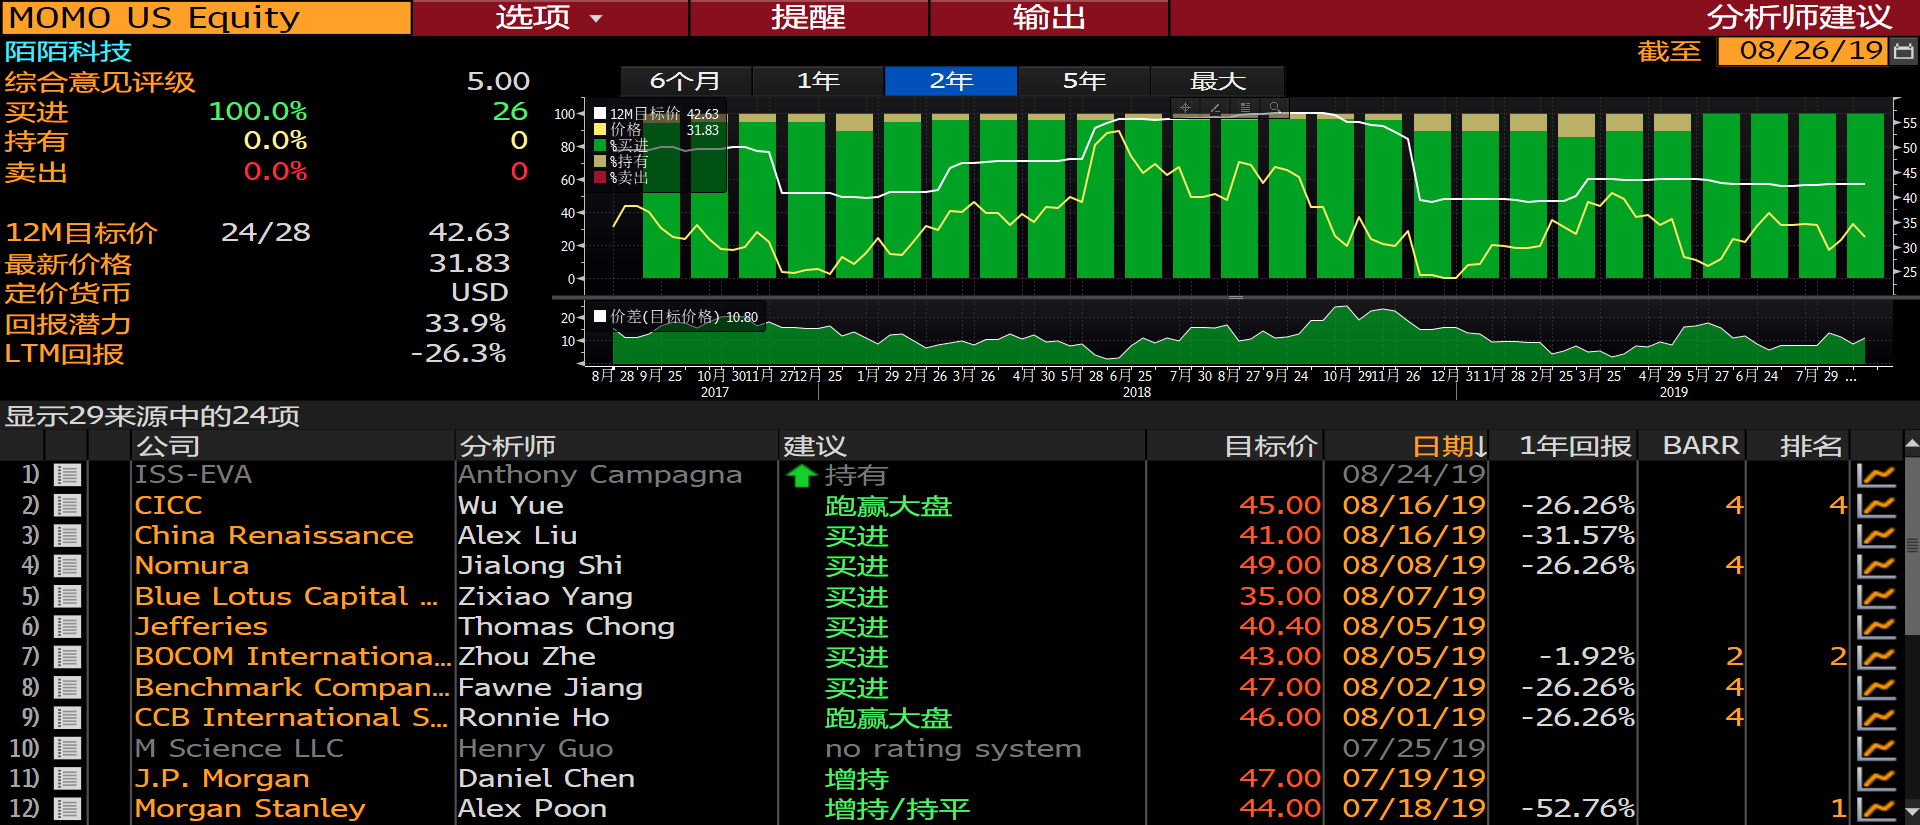Viewport: 1920px width, 825px height.
Task: Switch chart range to 6个月
Action: pyautogui.click(x=685, y=81)
